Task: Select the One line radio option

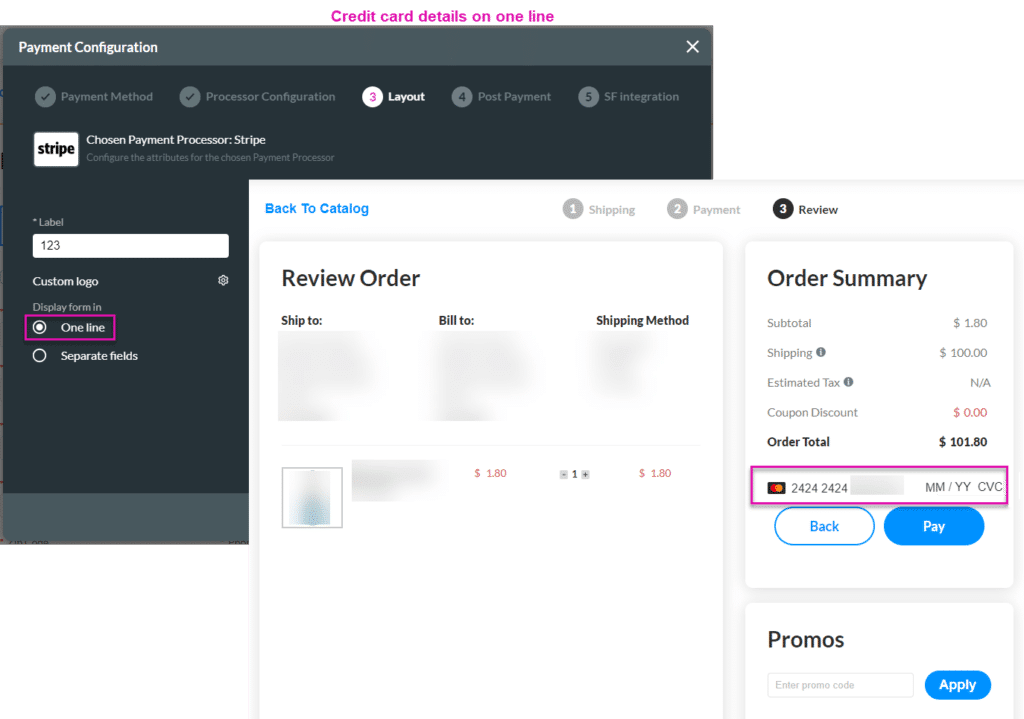Action: 40,327
